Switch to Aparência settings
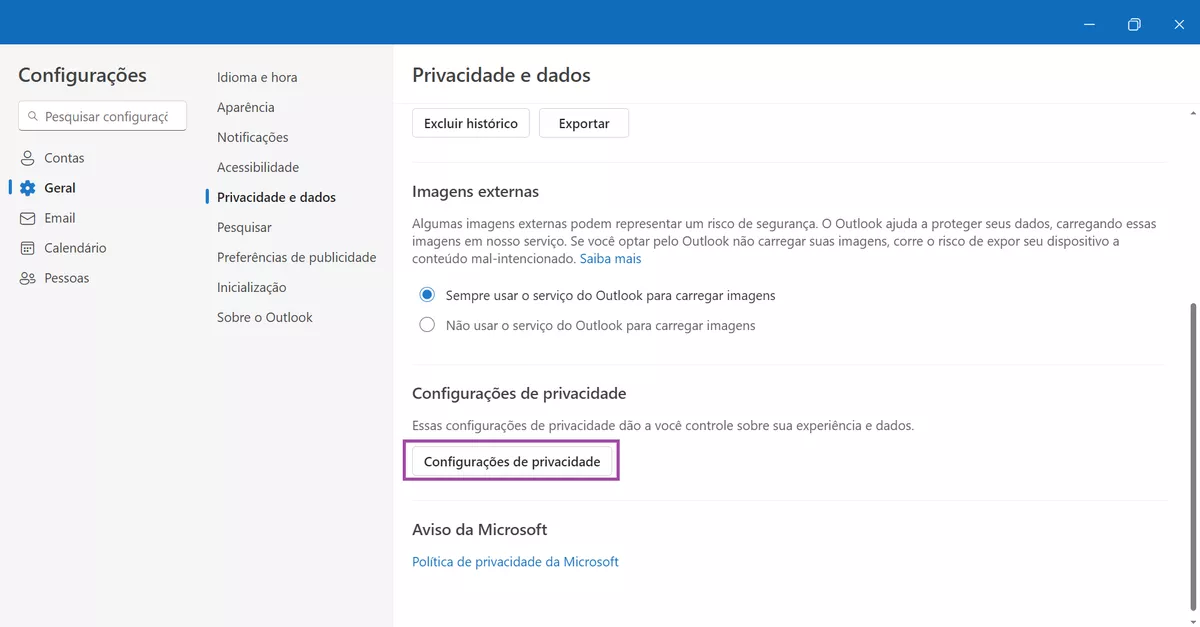 [246, 107]
